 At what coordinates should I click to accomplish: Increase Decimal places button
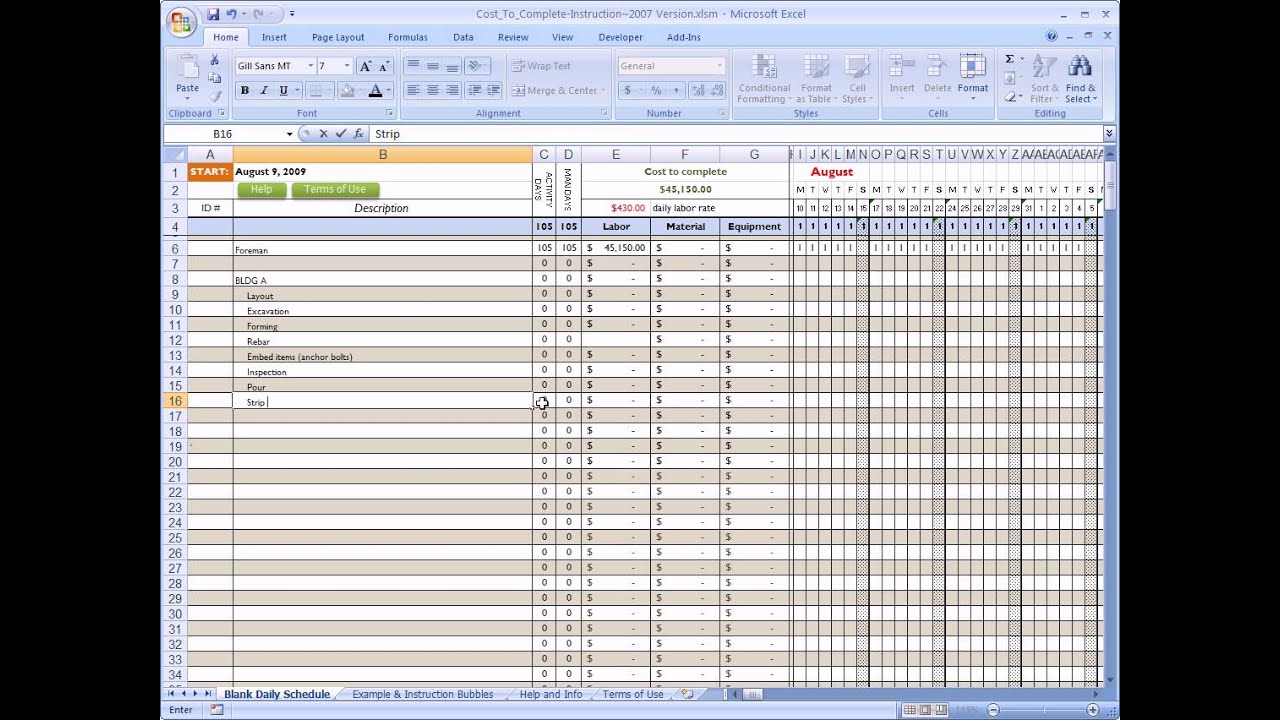tap(698, 90)
